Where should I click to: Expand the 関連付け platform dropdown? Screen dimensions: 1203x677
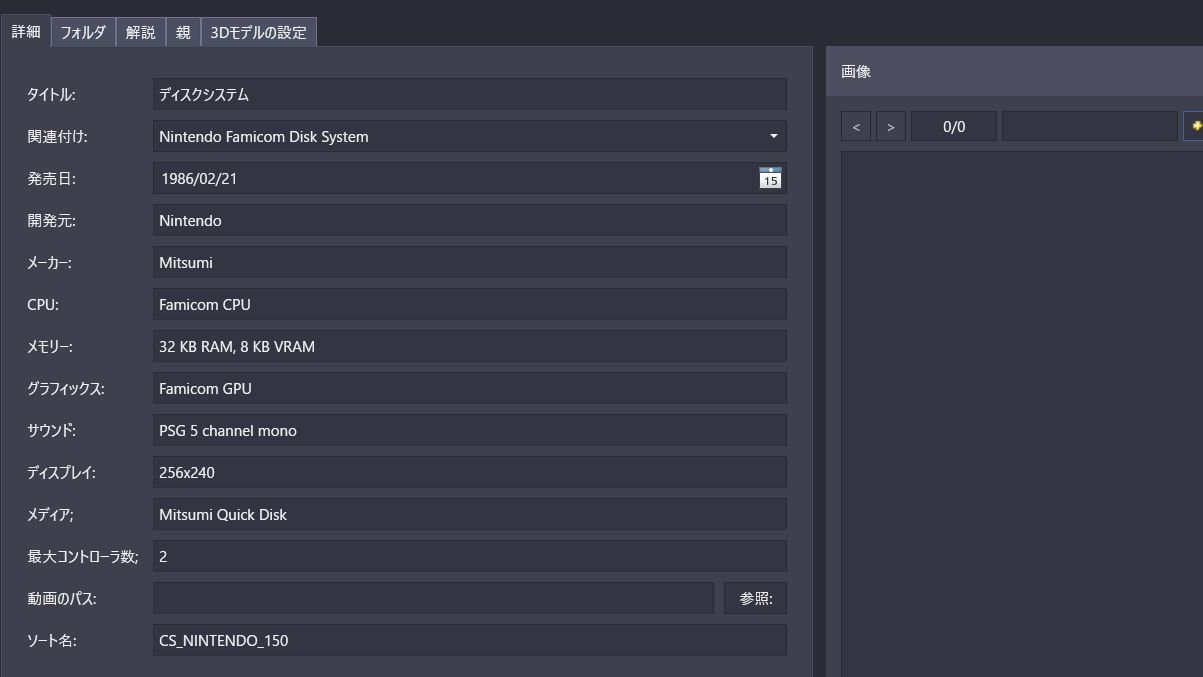tap(774, 136)
